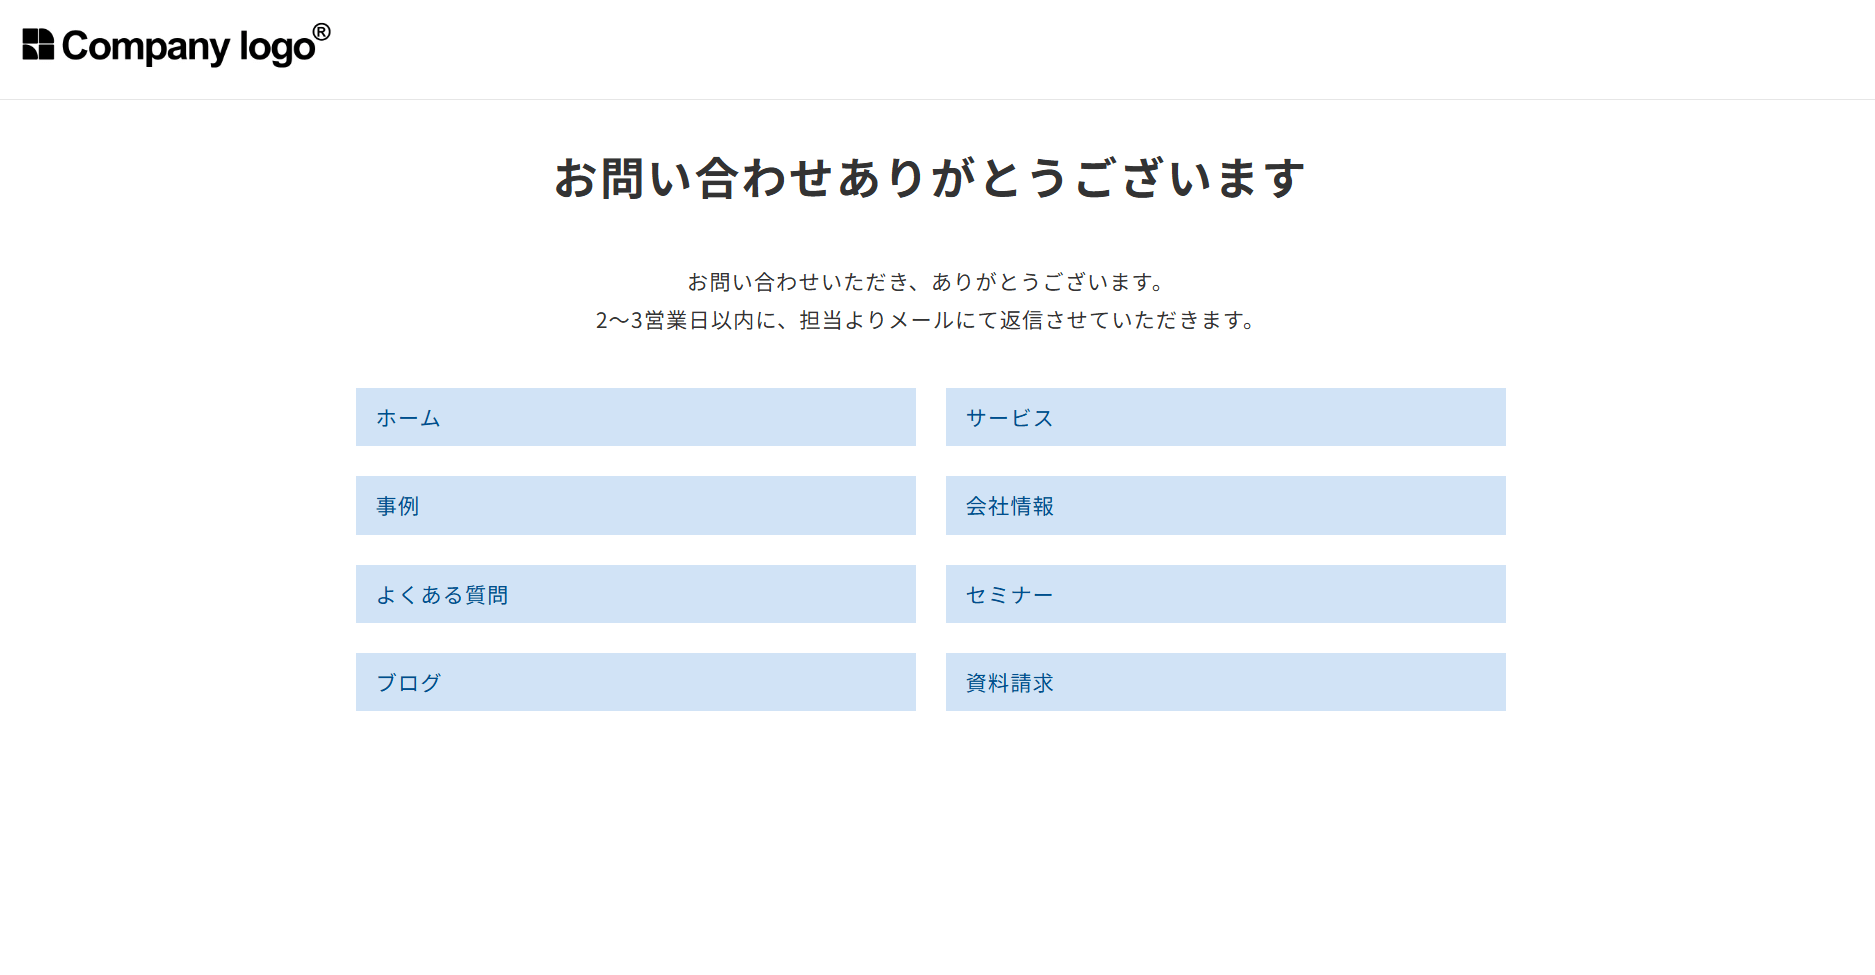The image size is (1875, 975).
Task: Click the registered trademark symbol
Action: tap(322, 32)
